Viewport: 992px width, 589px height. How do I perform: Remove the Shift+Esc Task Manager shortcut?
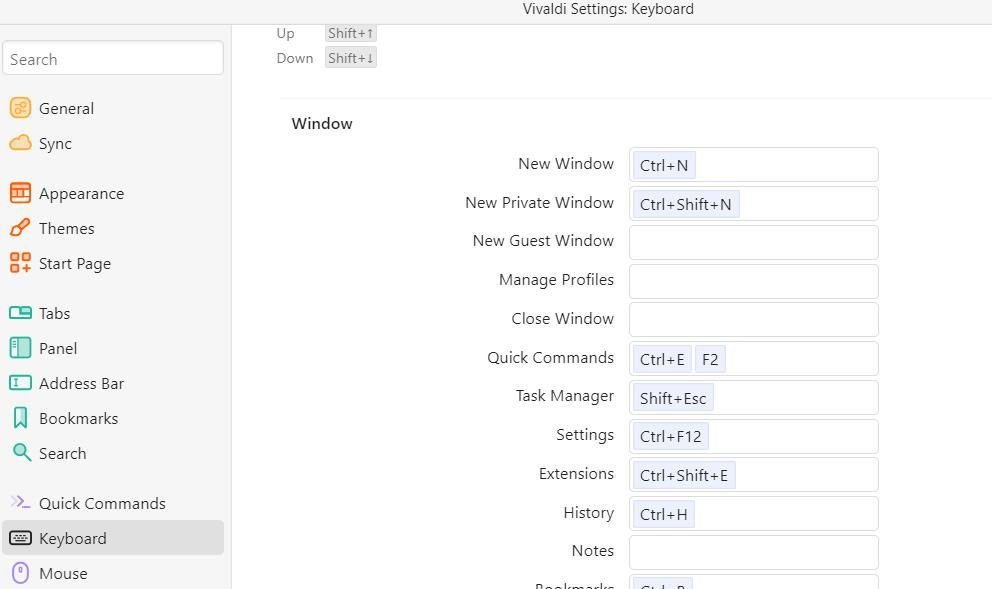[673, 397]
